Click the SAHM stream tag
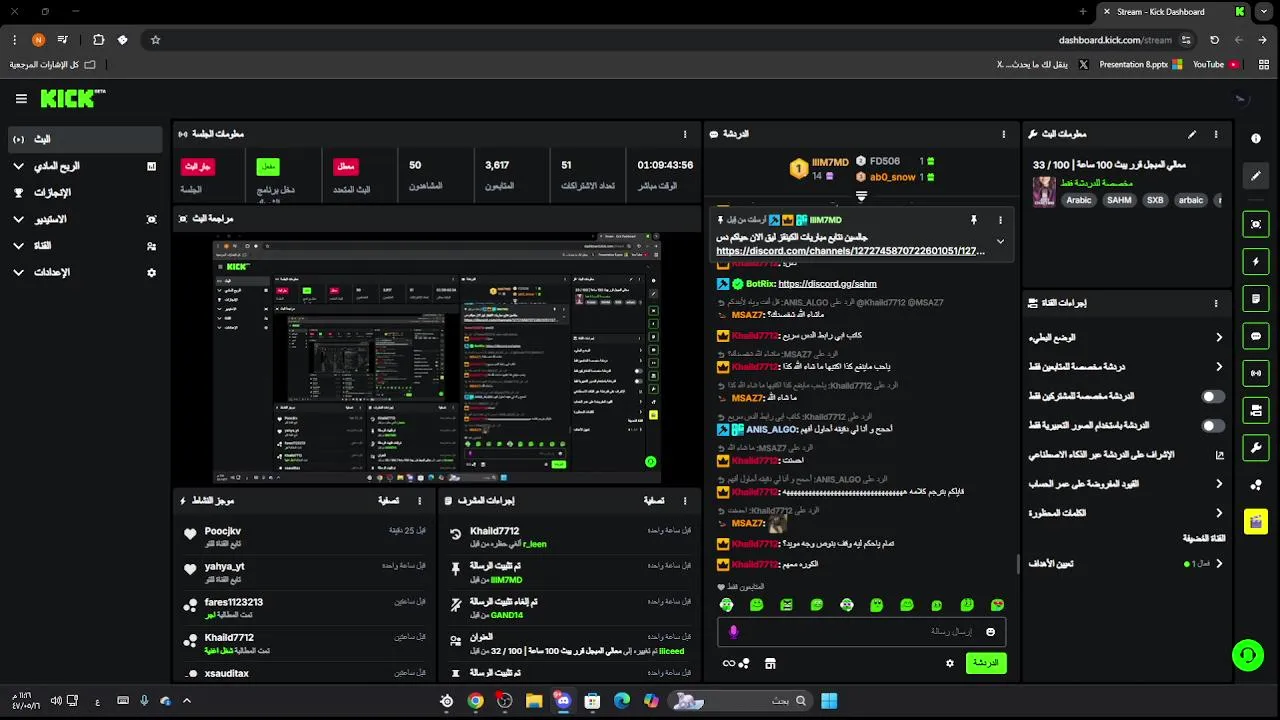This screenshot has width=1280, height=720. [1119, 200]
